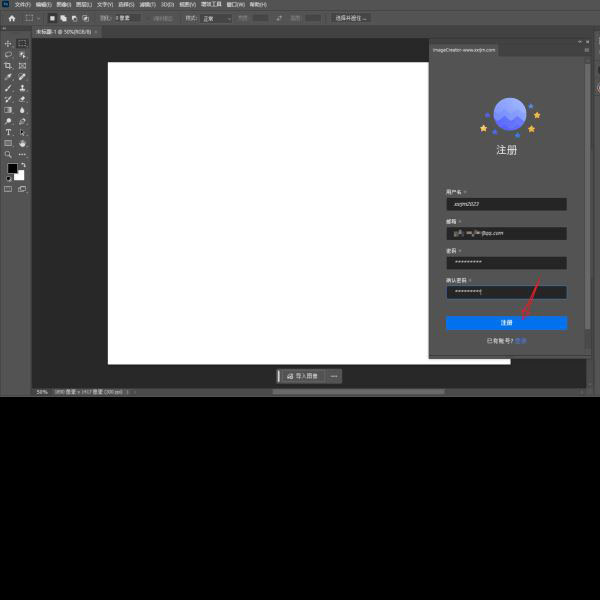Choose Add to Selection mode
Viewport: 600px width, 600px height.
(x=64, y=18)
